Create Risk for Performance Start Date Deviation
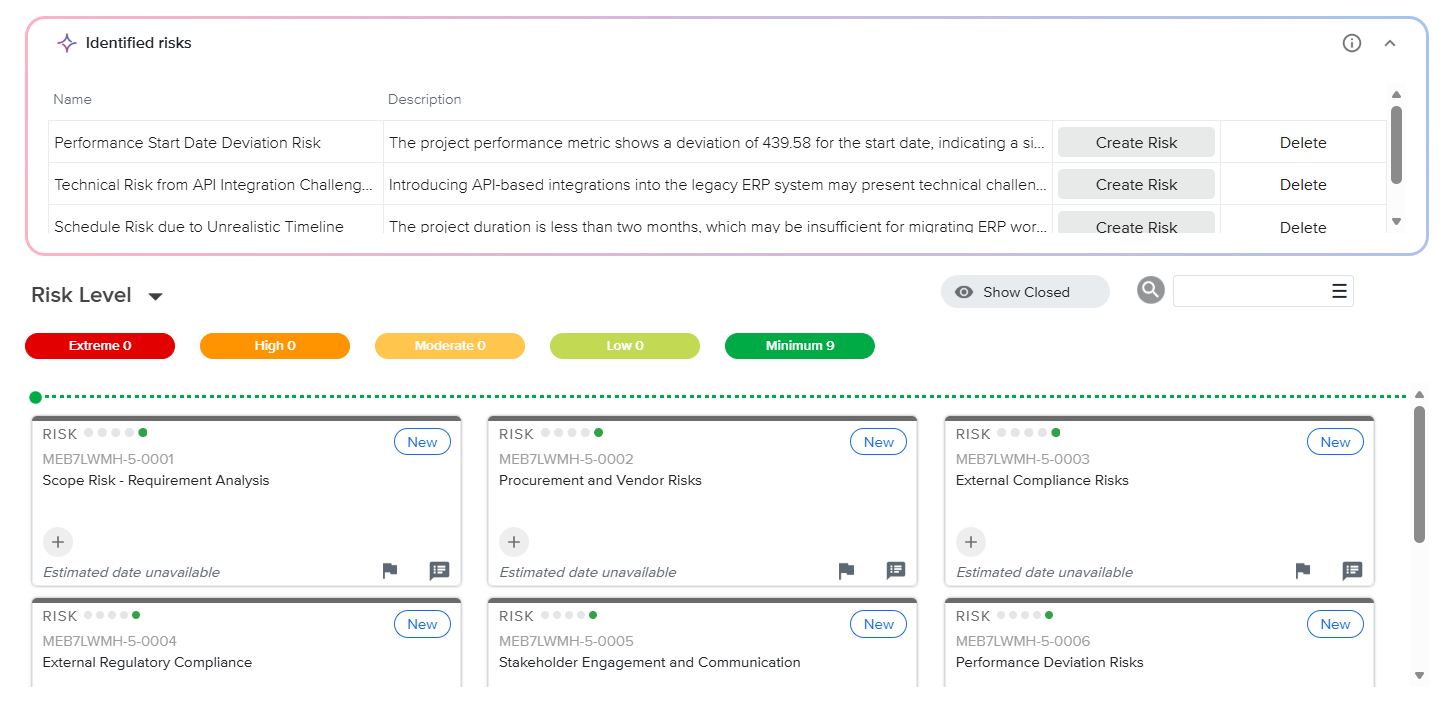The height and width of the screenshot is (707, 1443). pyautogui.click(x=1136, y=143)
